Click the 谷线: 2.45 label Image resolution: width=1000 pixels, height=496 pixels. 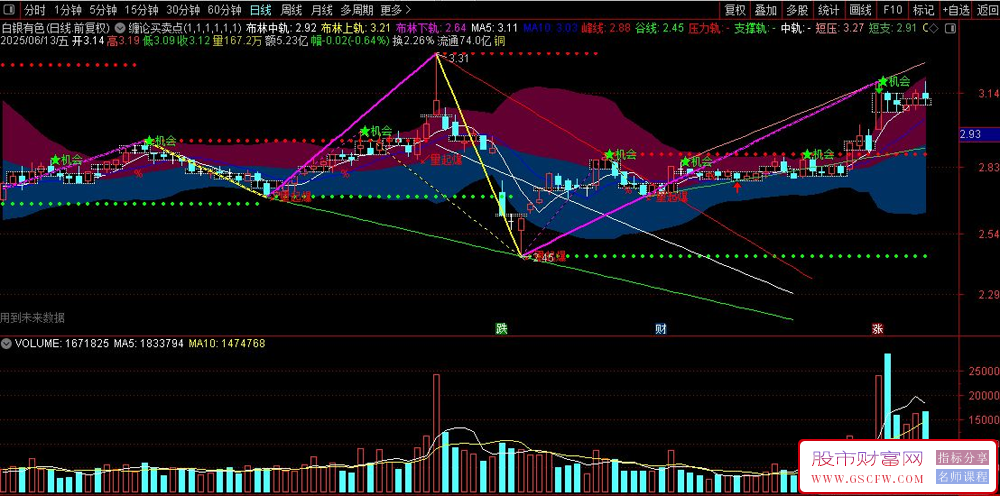pyautogui.click(x=659, y=28)
